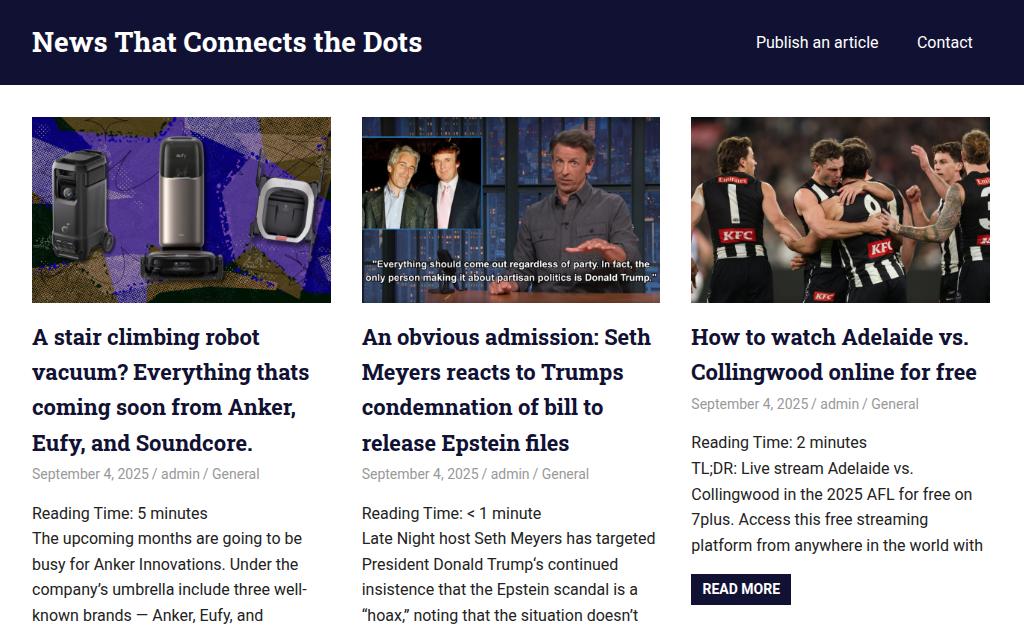Viewport: 1024px width, 629px height.
Task: Select the date under the Adelaide article
Action: [750, 404]
